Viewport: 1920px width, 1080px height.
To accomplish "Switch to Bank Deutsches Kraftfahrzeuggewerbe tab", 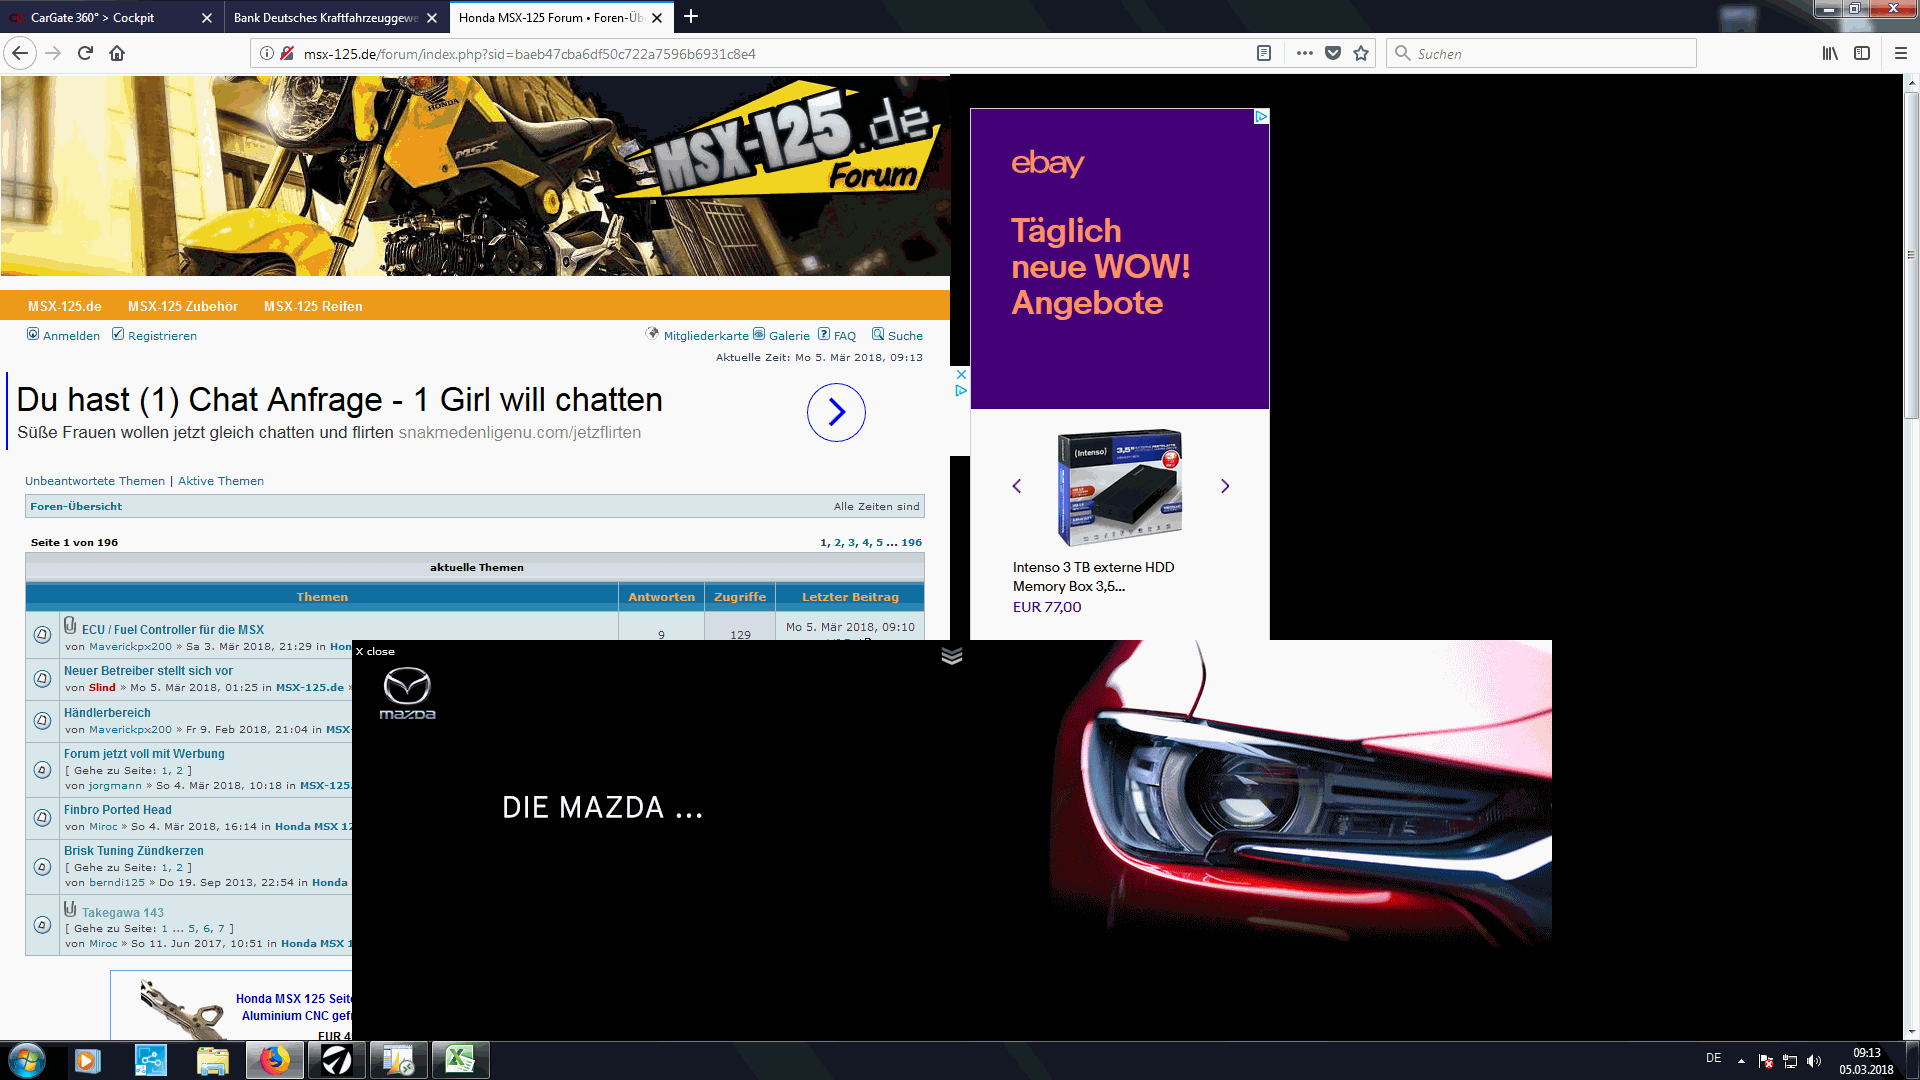I will pos(335,18).
